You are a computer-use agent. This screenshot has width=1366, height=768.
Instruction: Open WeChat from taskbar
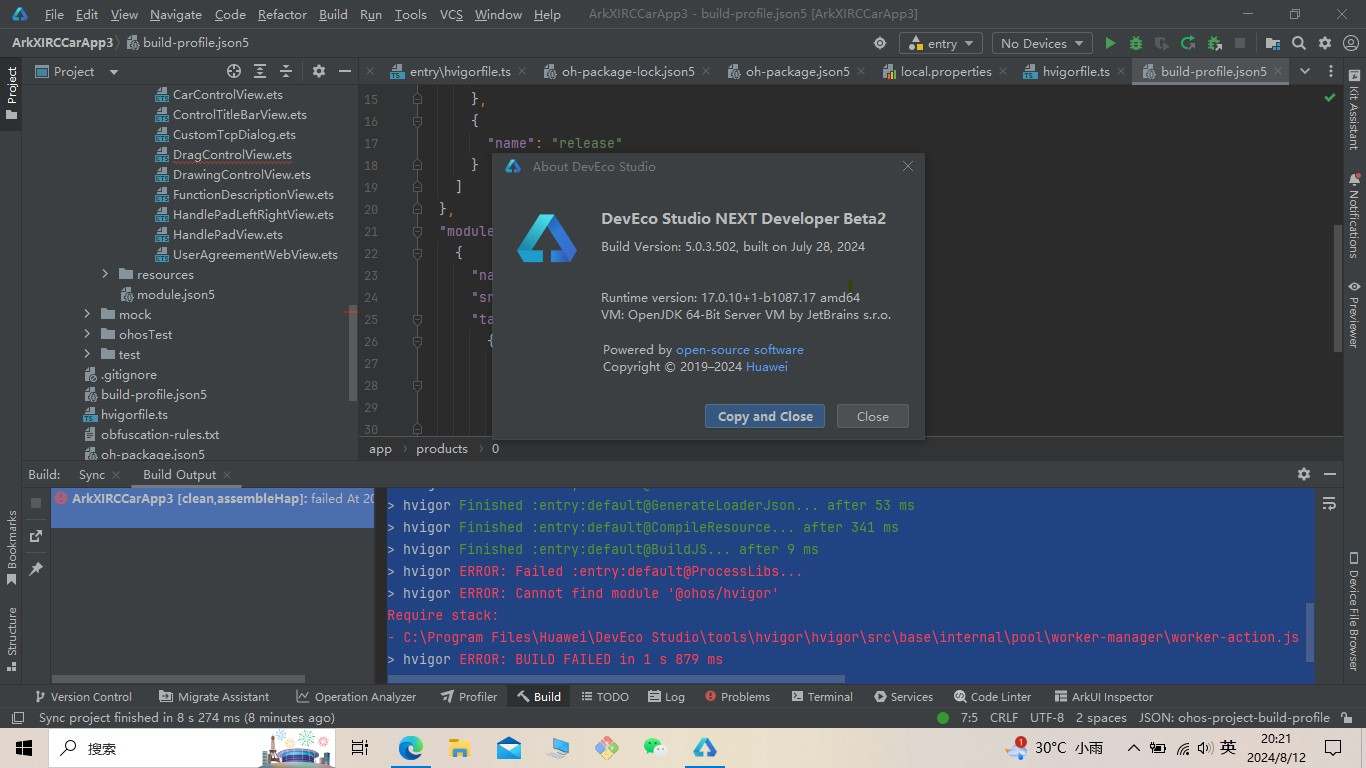[655, 748]
